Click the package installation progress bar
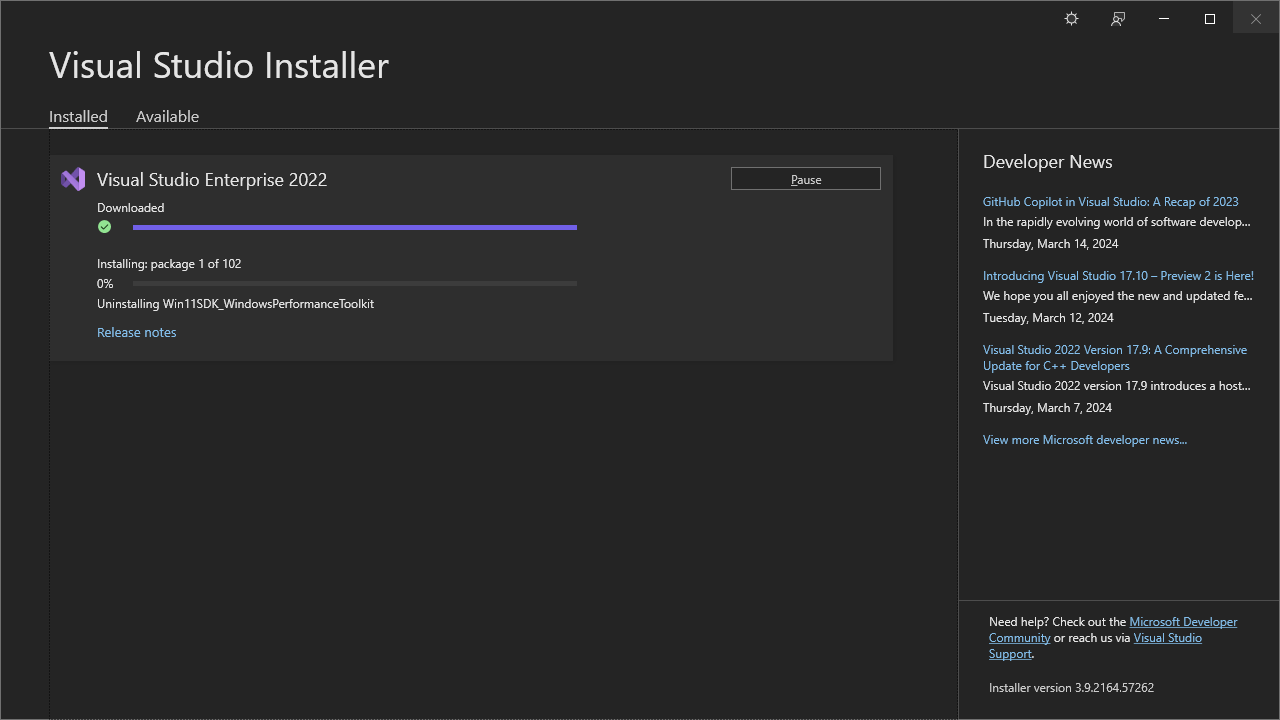The width and height of the screenshot is (1280, 720). 355,283
